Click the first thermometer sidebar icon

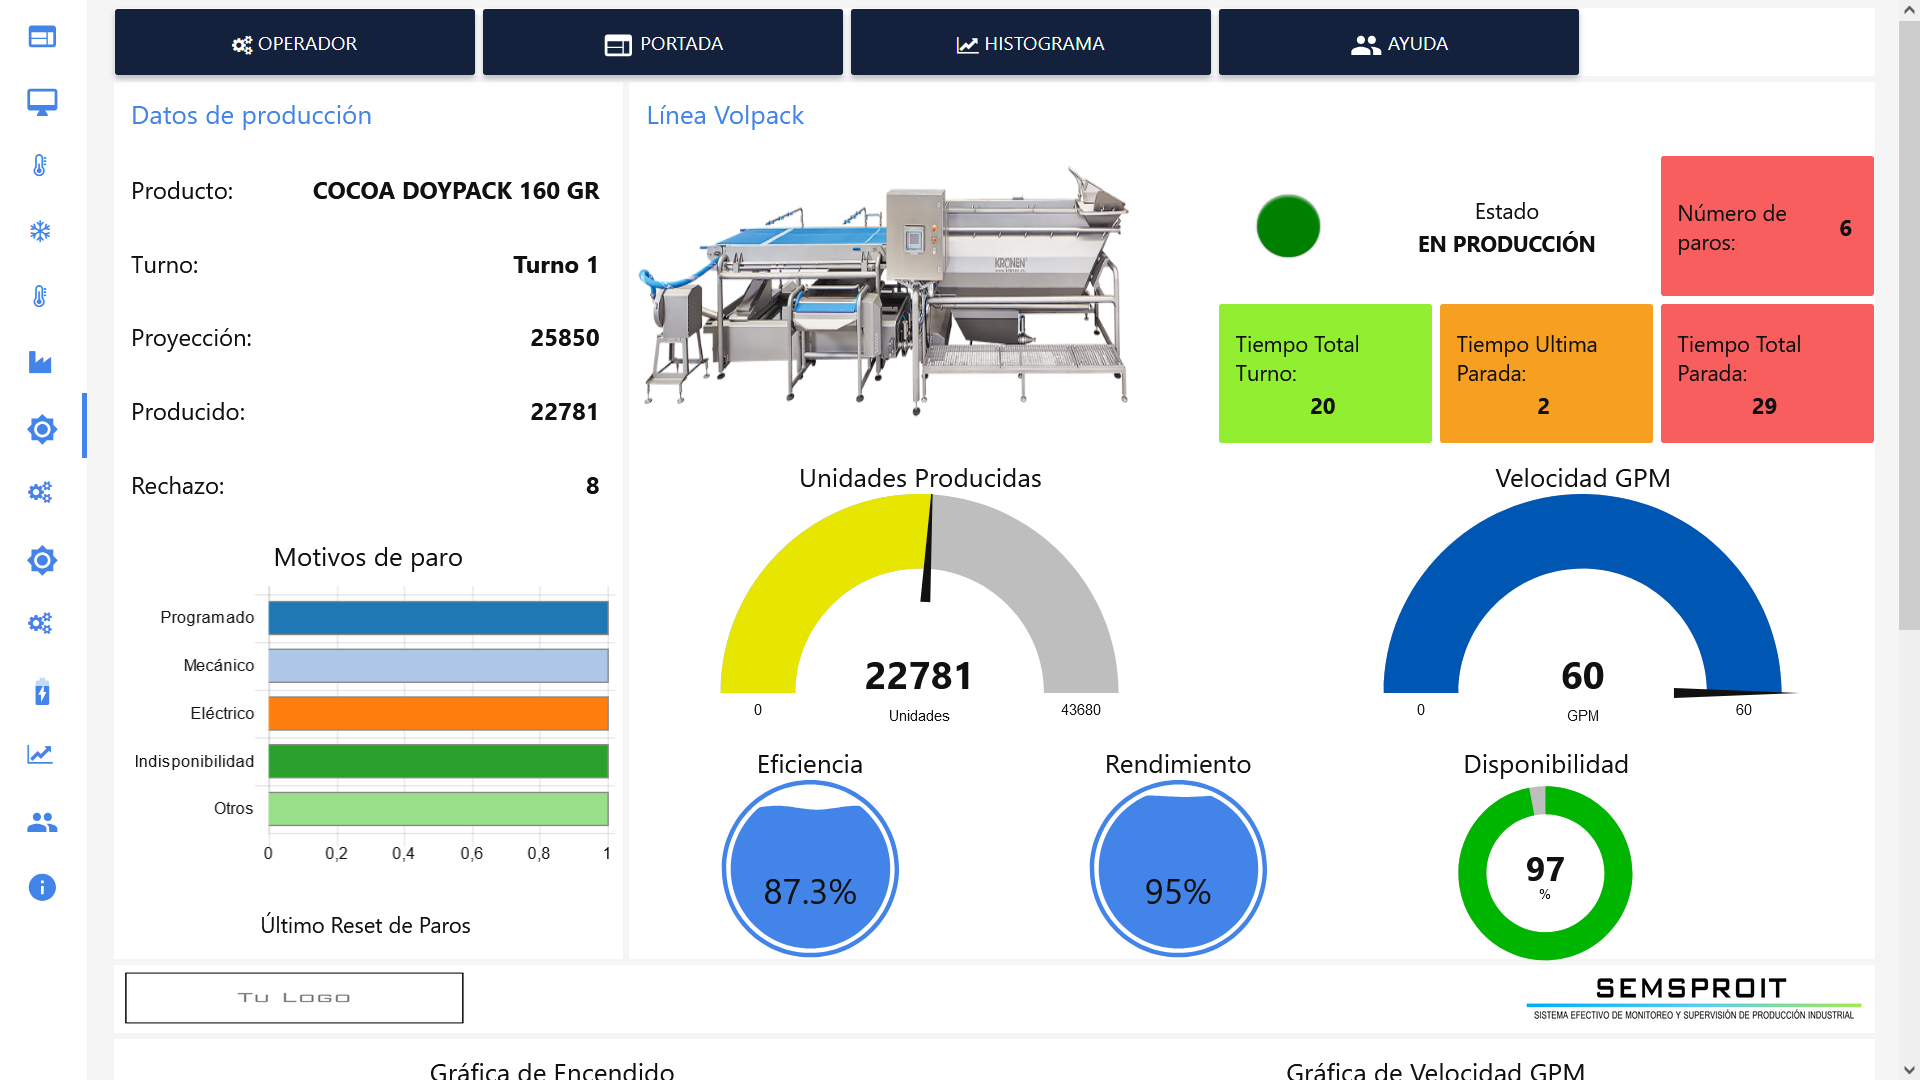coord(40,166)
